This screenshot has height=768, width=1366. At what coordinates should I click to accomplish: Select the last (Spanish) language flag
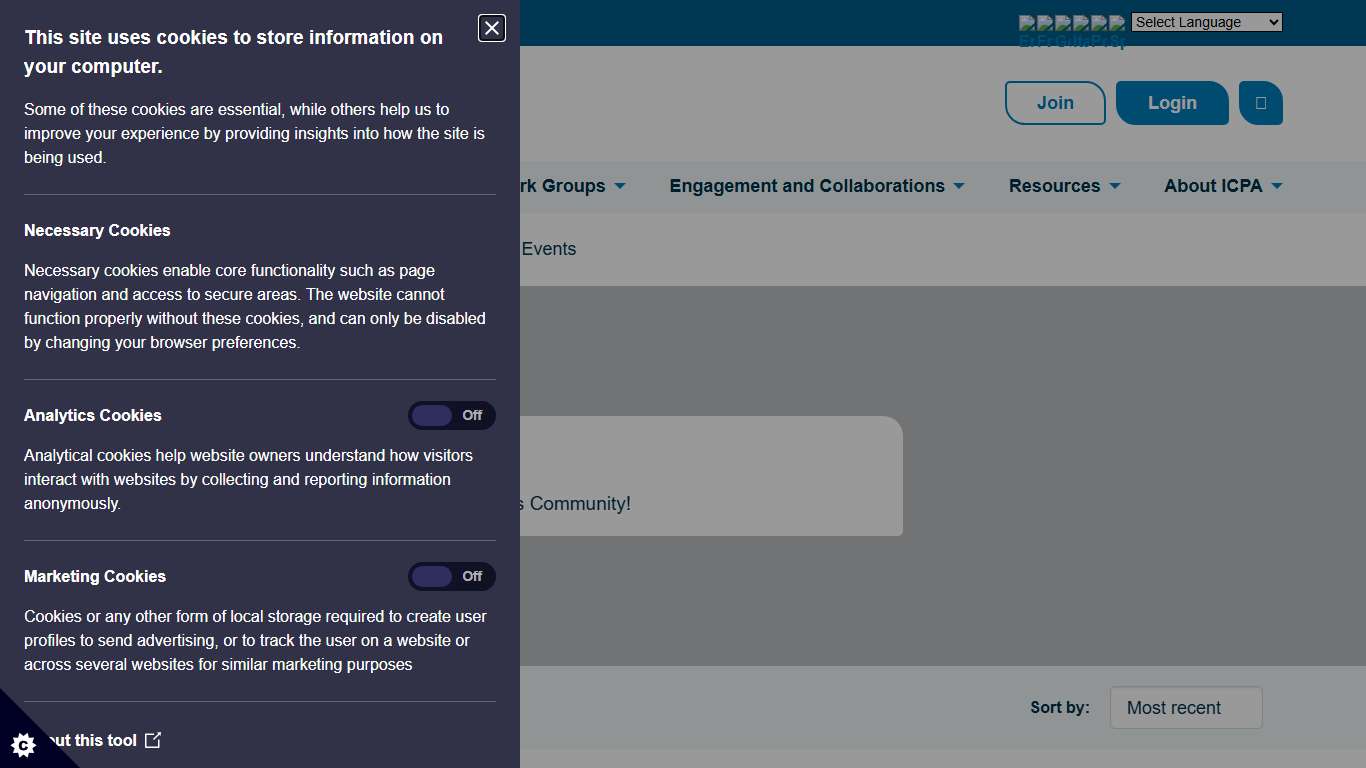(1117, 23)
